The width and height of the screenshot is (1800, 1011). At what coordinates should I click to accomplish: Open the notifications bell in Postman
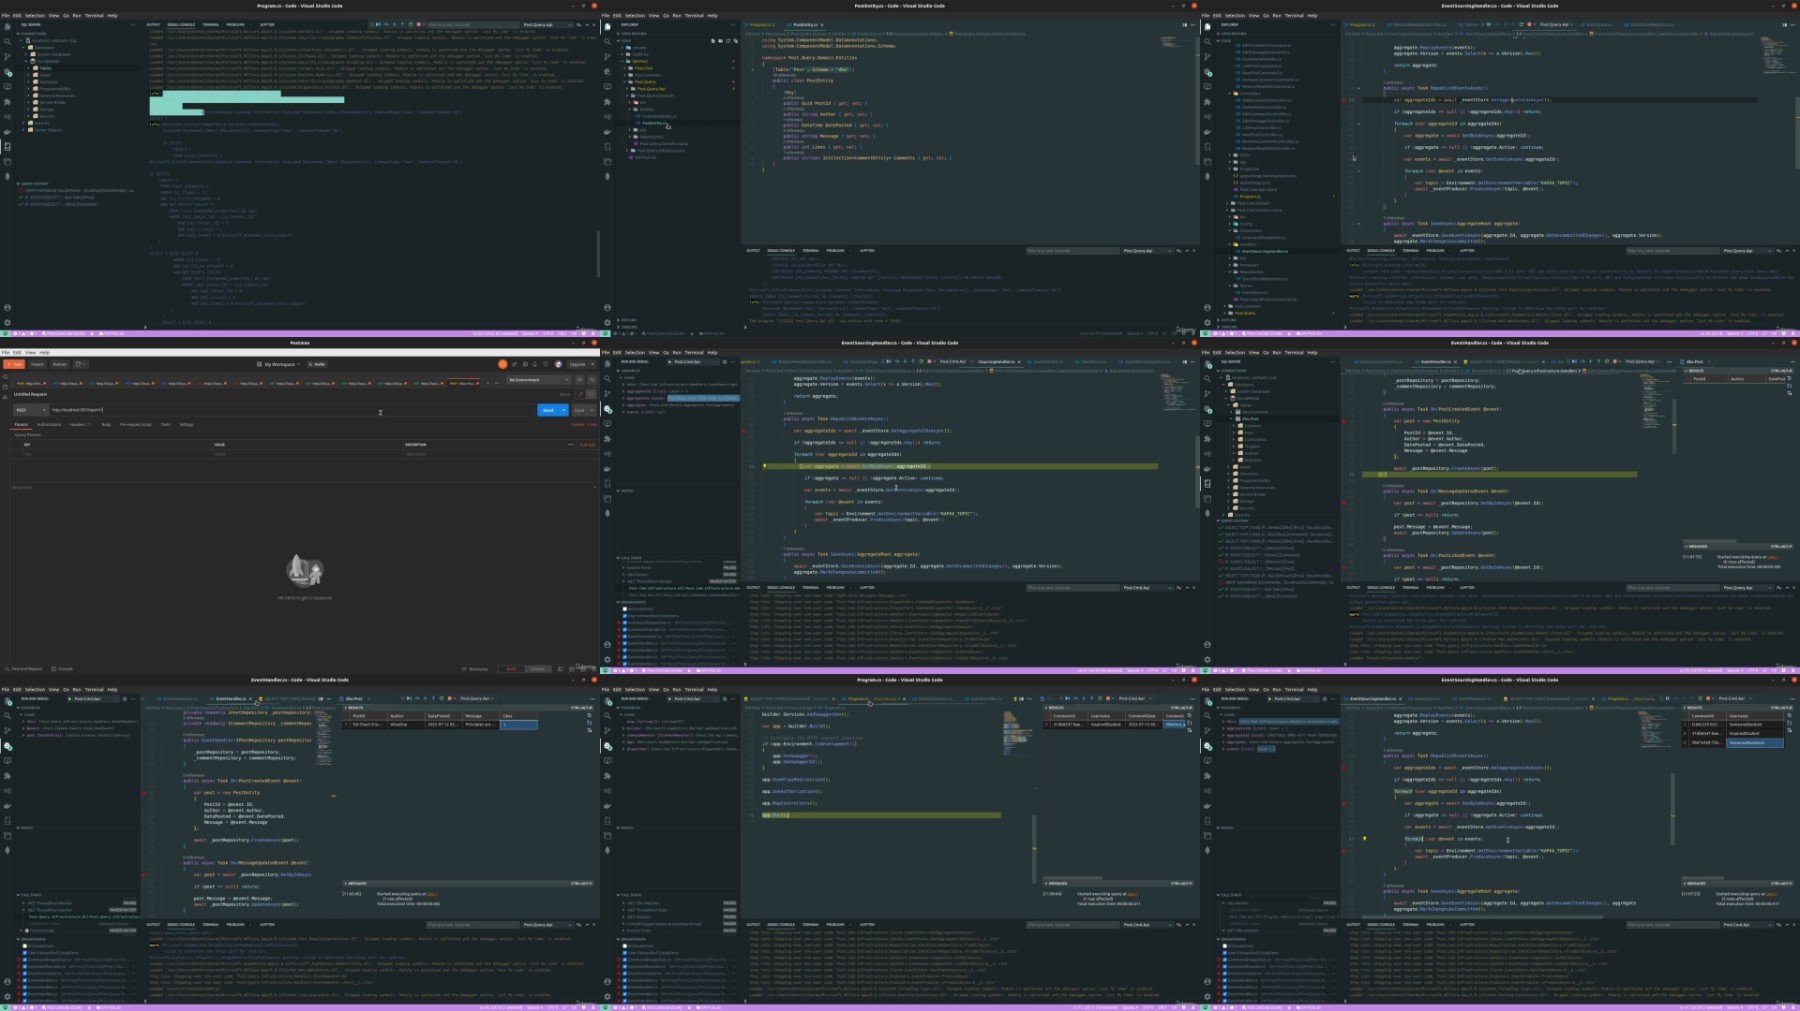tap(534, 364)
